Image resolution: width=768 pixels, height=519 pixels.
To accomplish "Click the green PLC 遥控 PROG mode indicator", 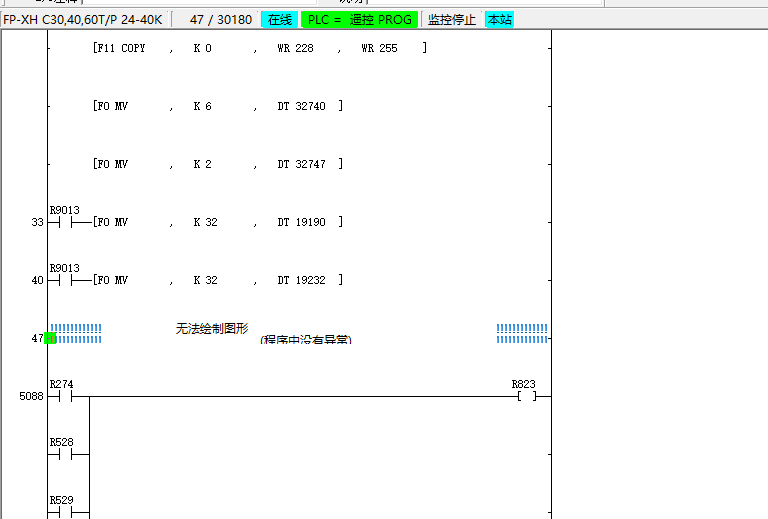I will (360, 19).
